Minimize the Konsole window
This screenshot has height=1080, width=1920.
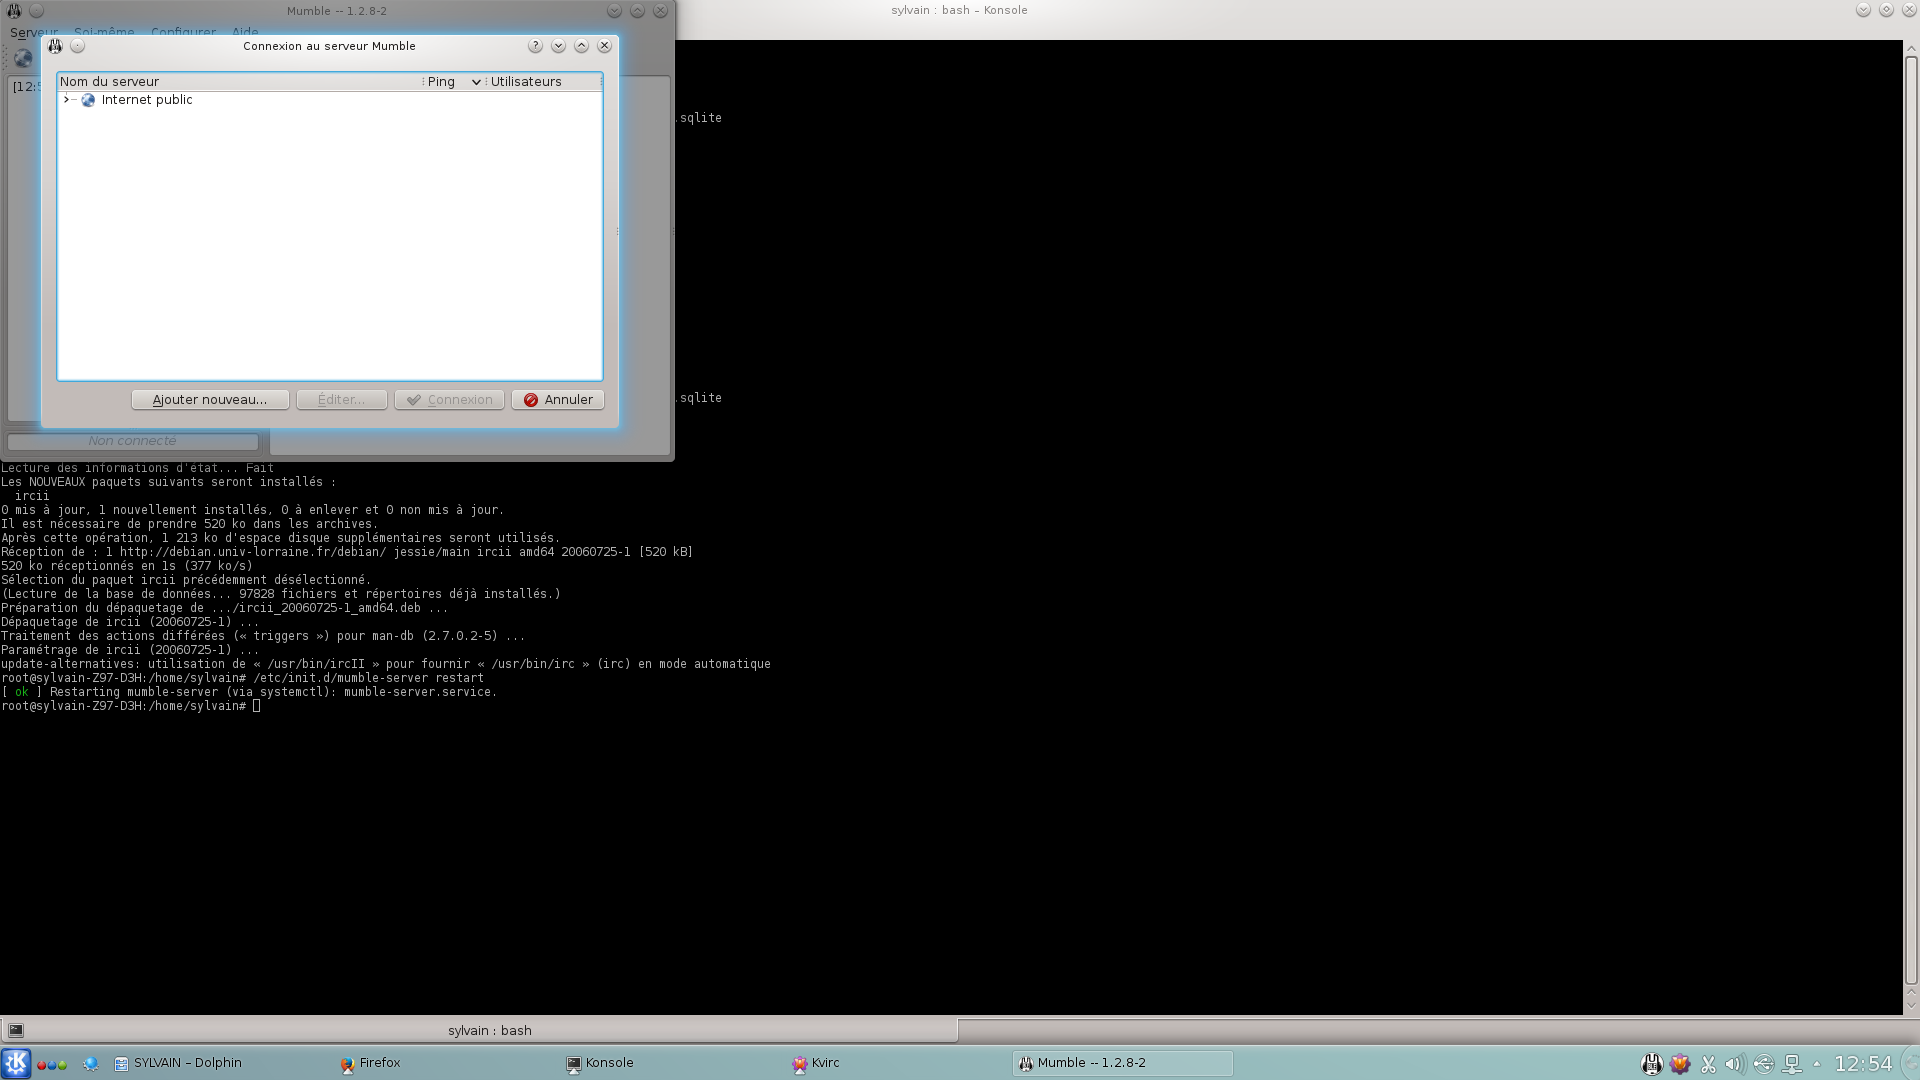tap(1863, 10)
